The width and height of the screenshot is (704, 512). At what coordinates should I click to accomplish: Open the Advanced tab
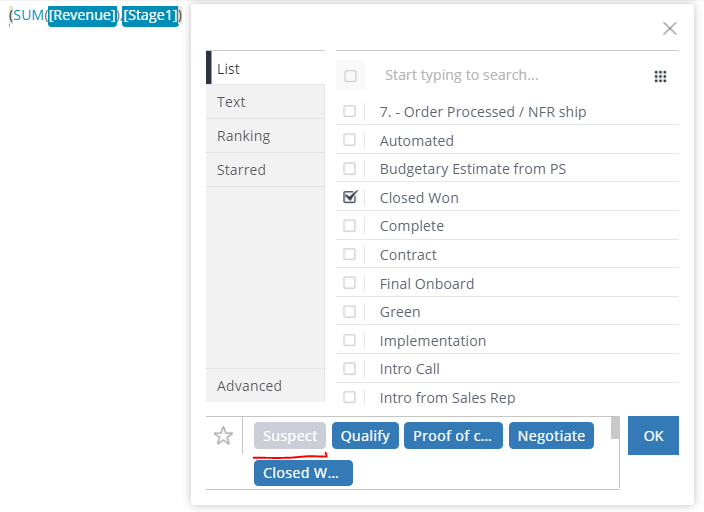(x=265, y=386)
